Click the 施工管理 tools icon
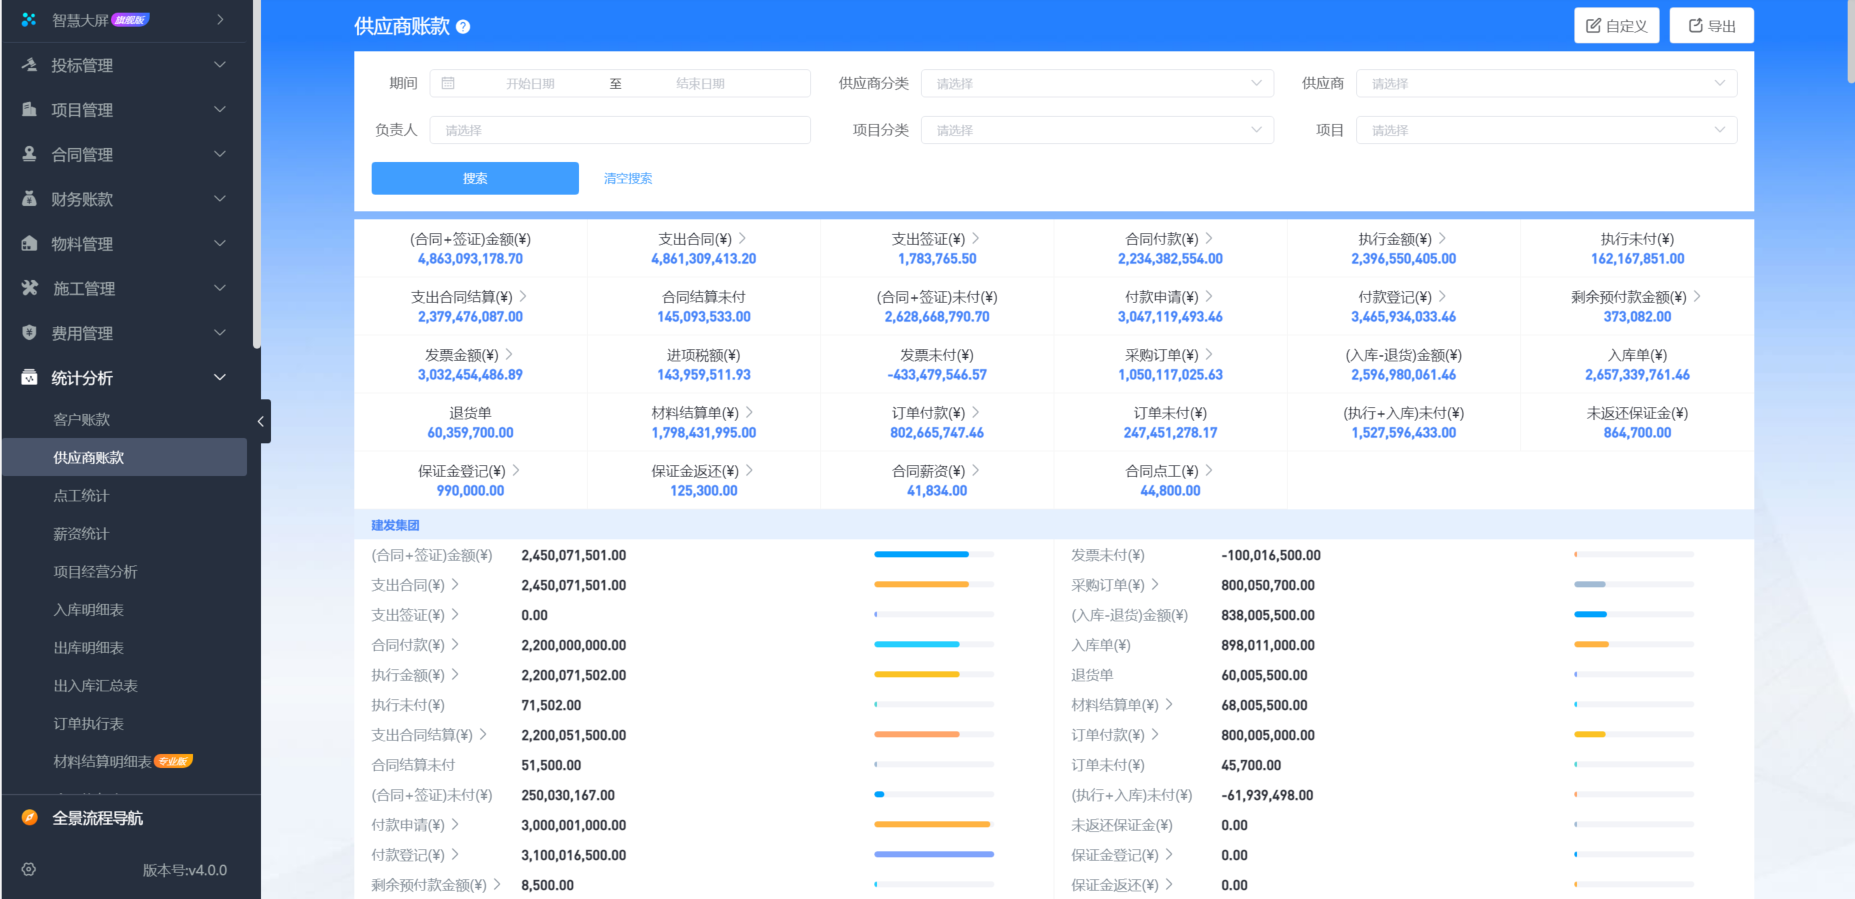The image size is (1855, 899). (29, 288)
